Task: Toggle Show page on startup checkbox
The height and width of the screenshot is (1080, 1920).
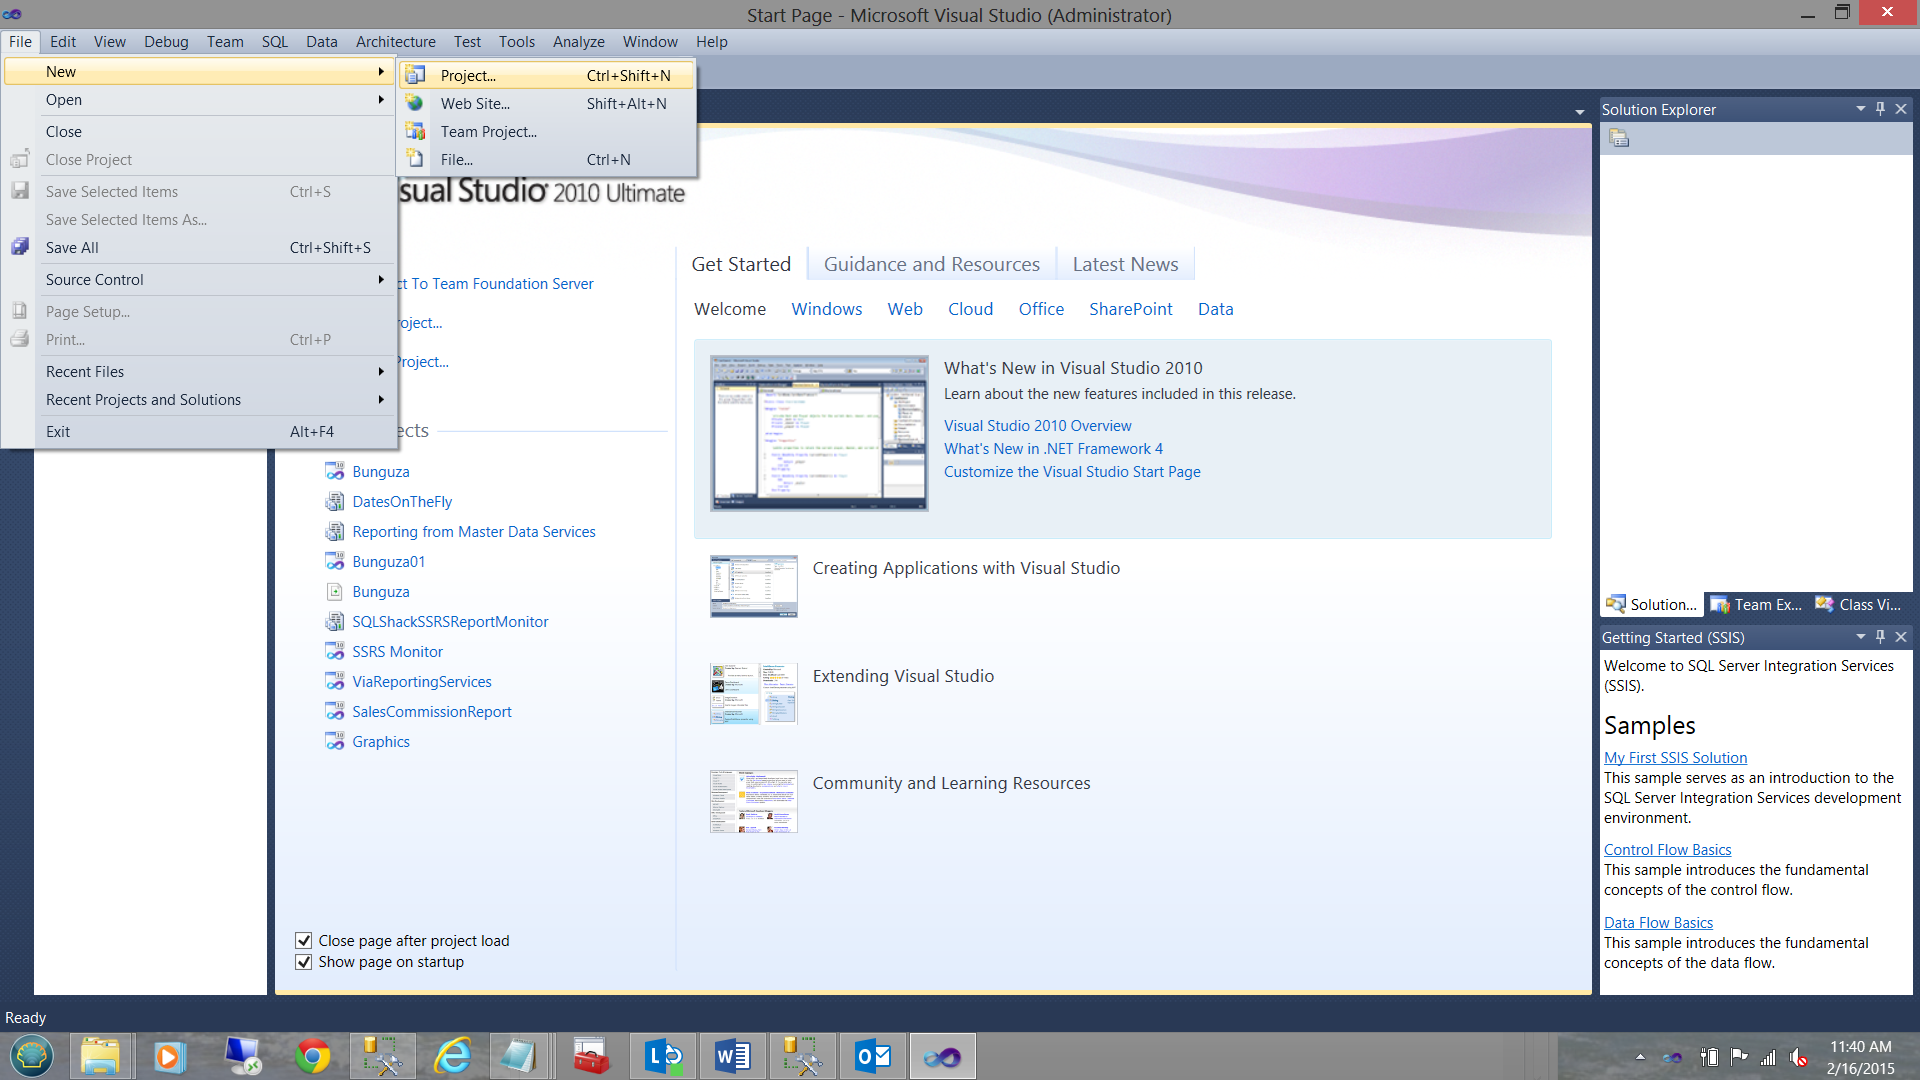Action: 304,962
